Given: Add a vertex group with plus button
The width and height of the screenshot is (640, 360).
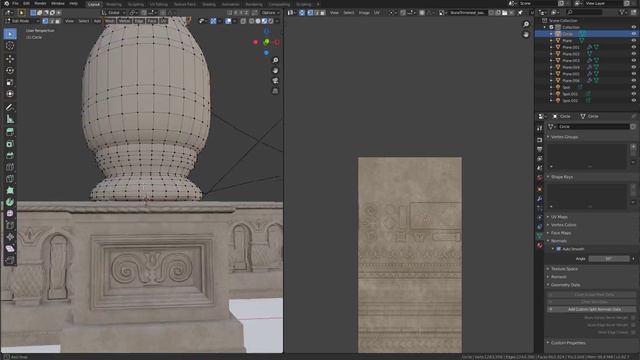Looking at the screenshot, I should coord(633,146).
